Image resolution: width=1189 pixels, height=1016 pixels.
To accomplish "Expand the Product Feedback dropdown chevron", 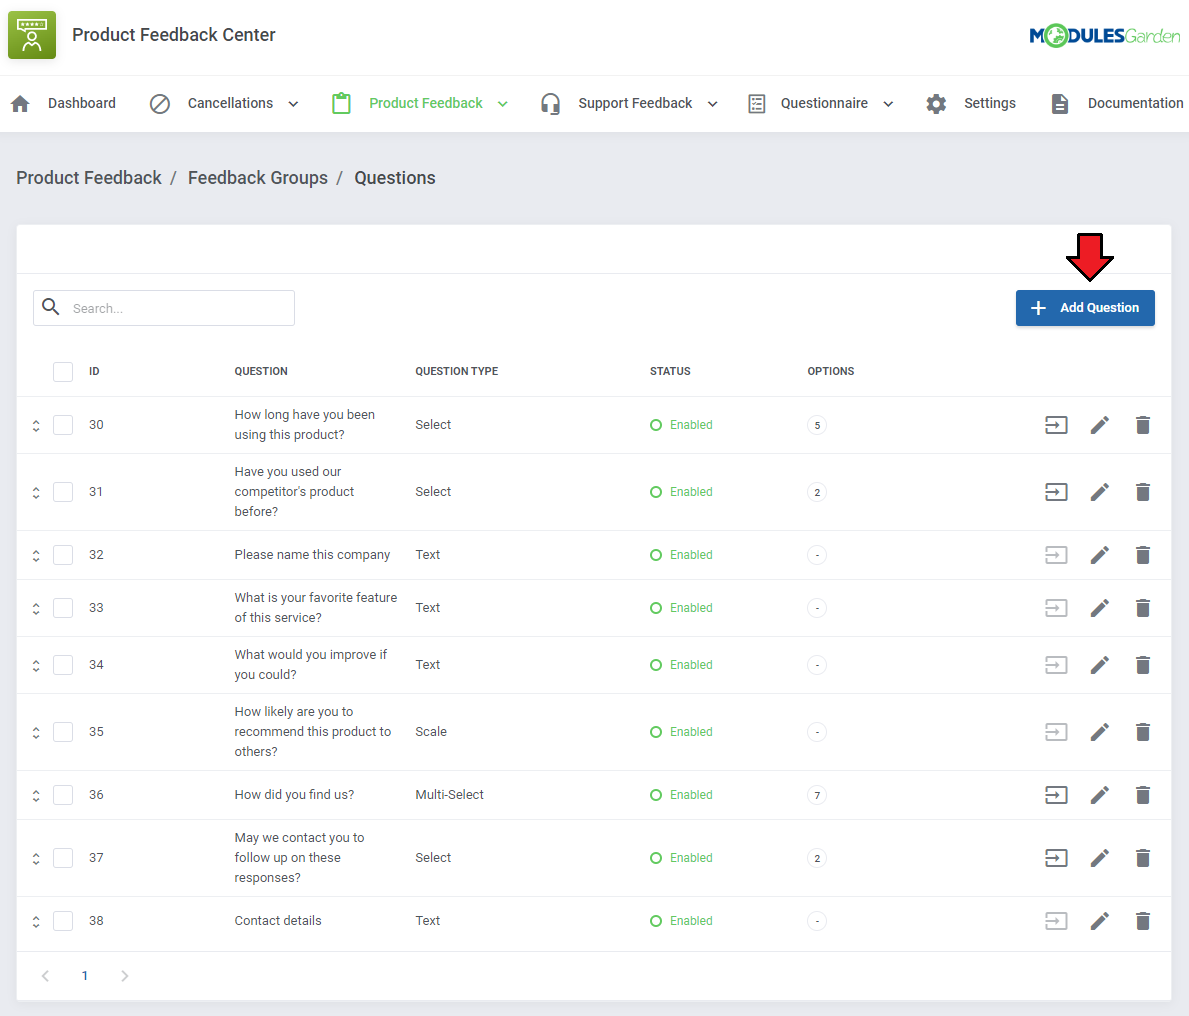I will pos(503,105).
